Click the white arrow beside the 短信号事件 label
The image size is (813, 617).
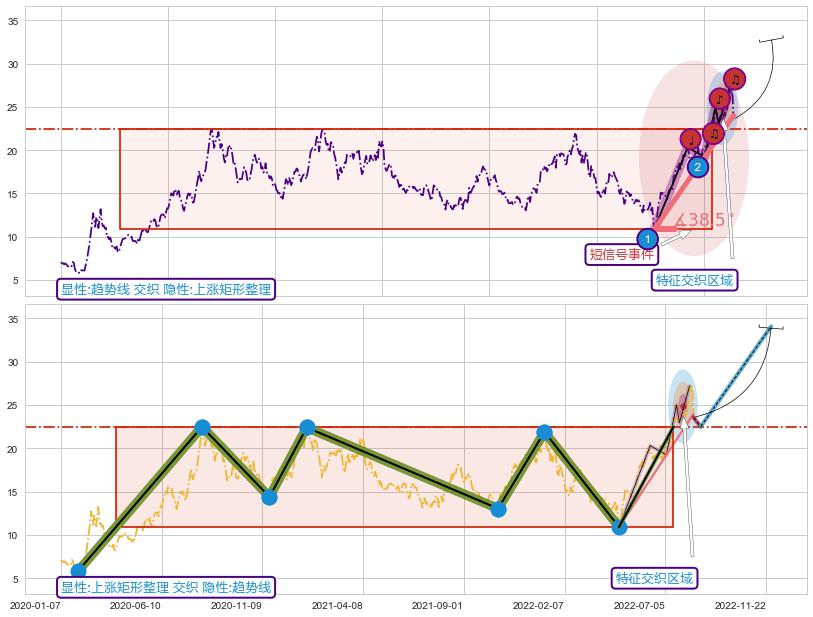(678, 236)
